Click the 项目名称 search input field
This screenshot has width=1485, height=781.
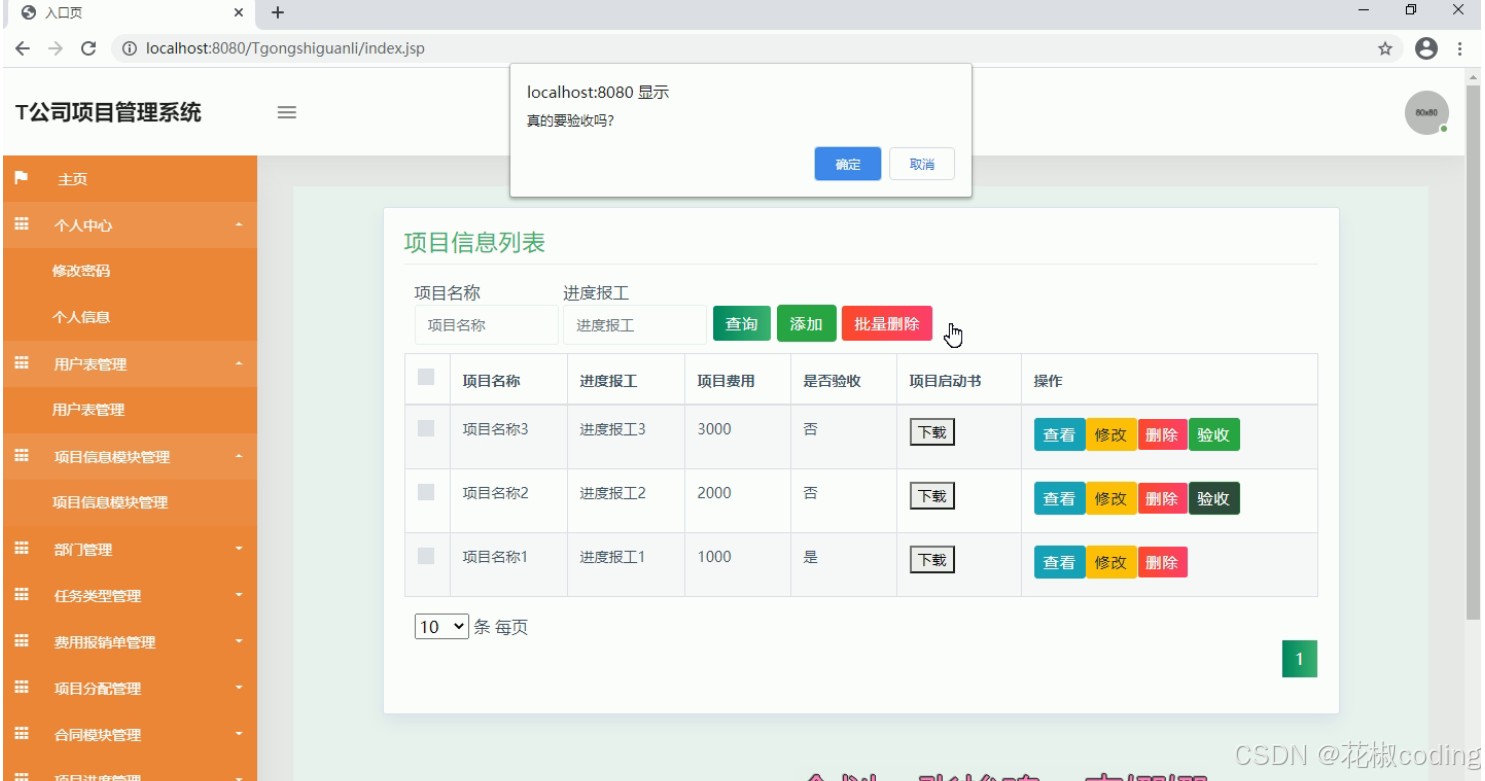(x=486, y=324)
